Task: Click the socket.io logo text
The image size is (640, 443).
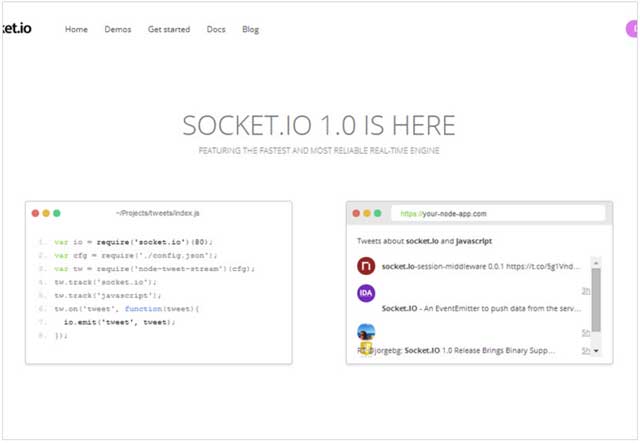Action: click(x=16, y=28)
